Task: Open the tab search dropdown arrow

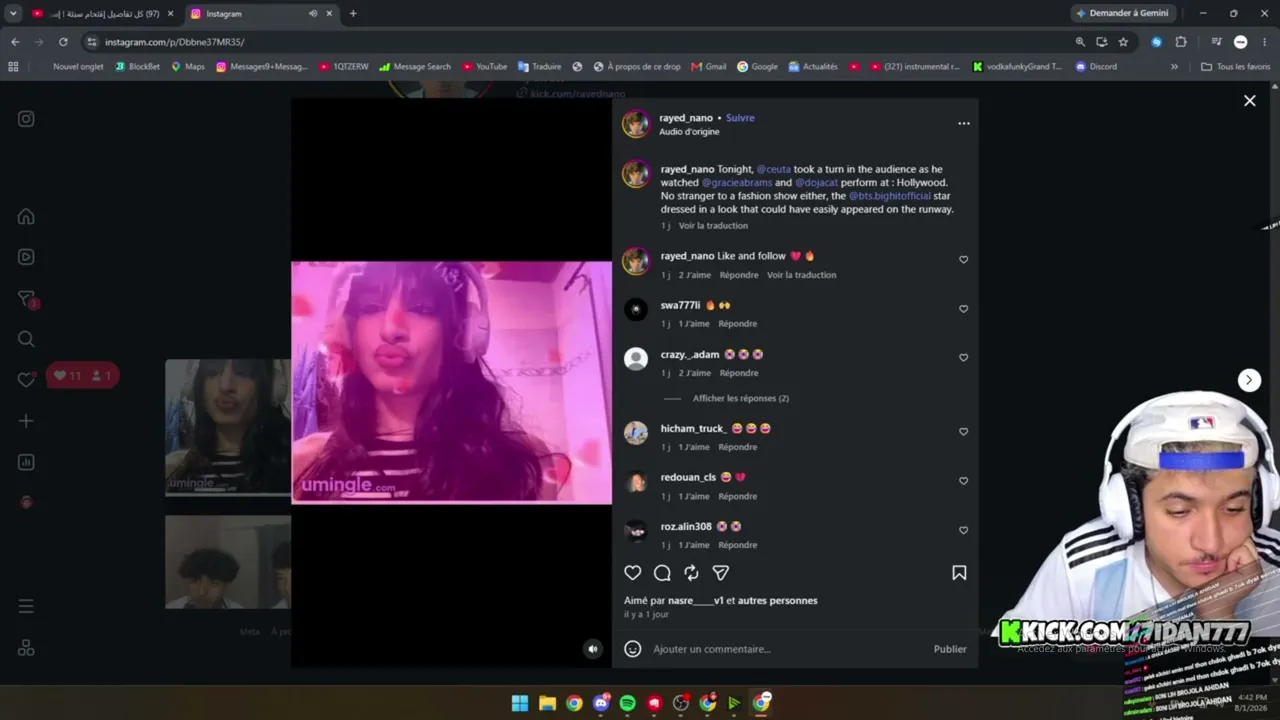Action: click(x=13, y=14)
